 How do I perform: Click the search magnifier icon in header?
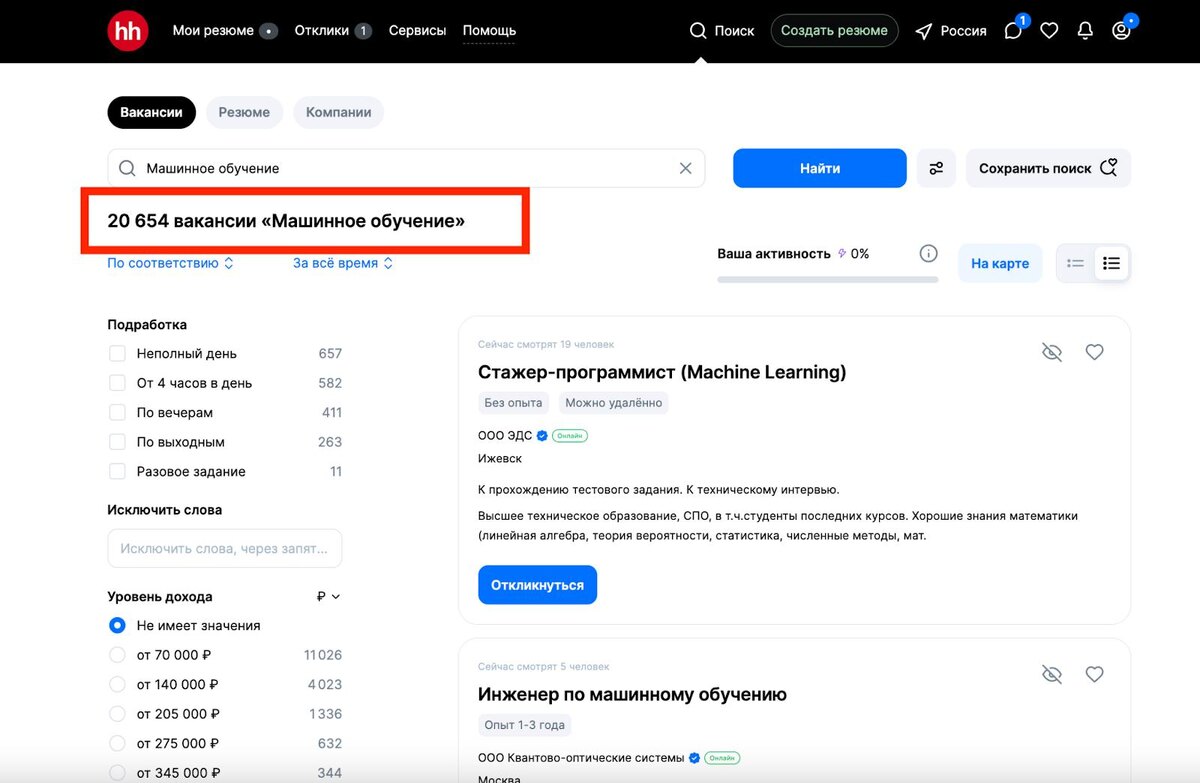698,31
